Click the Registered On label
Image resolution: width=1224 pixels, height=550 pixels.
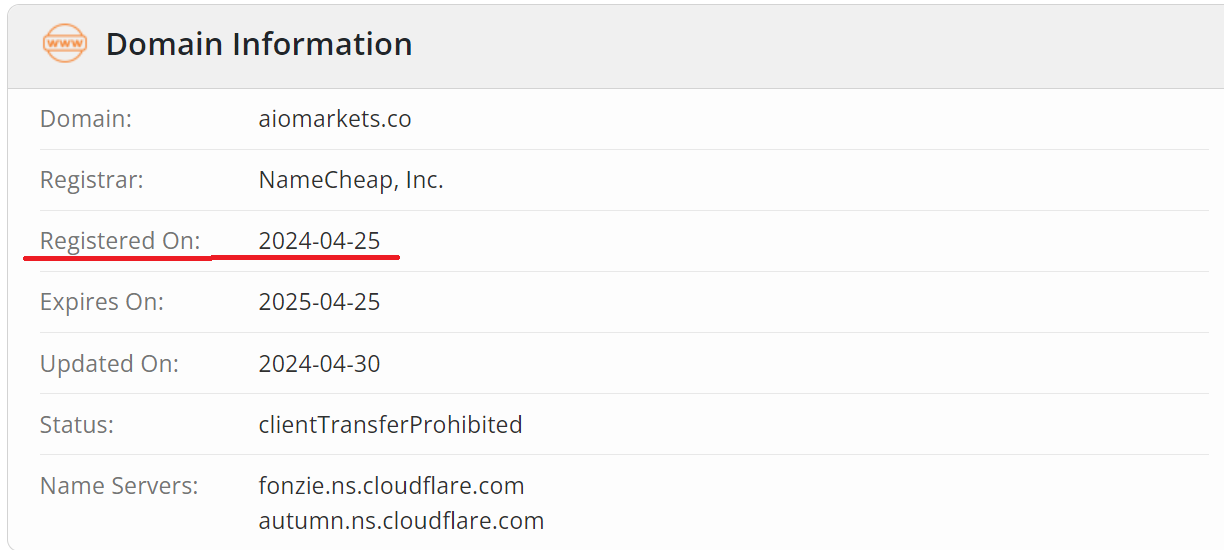click(120, 241)
